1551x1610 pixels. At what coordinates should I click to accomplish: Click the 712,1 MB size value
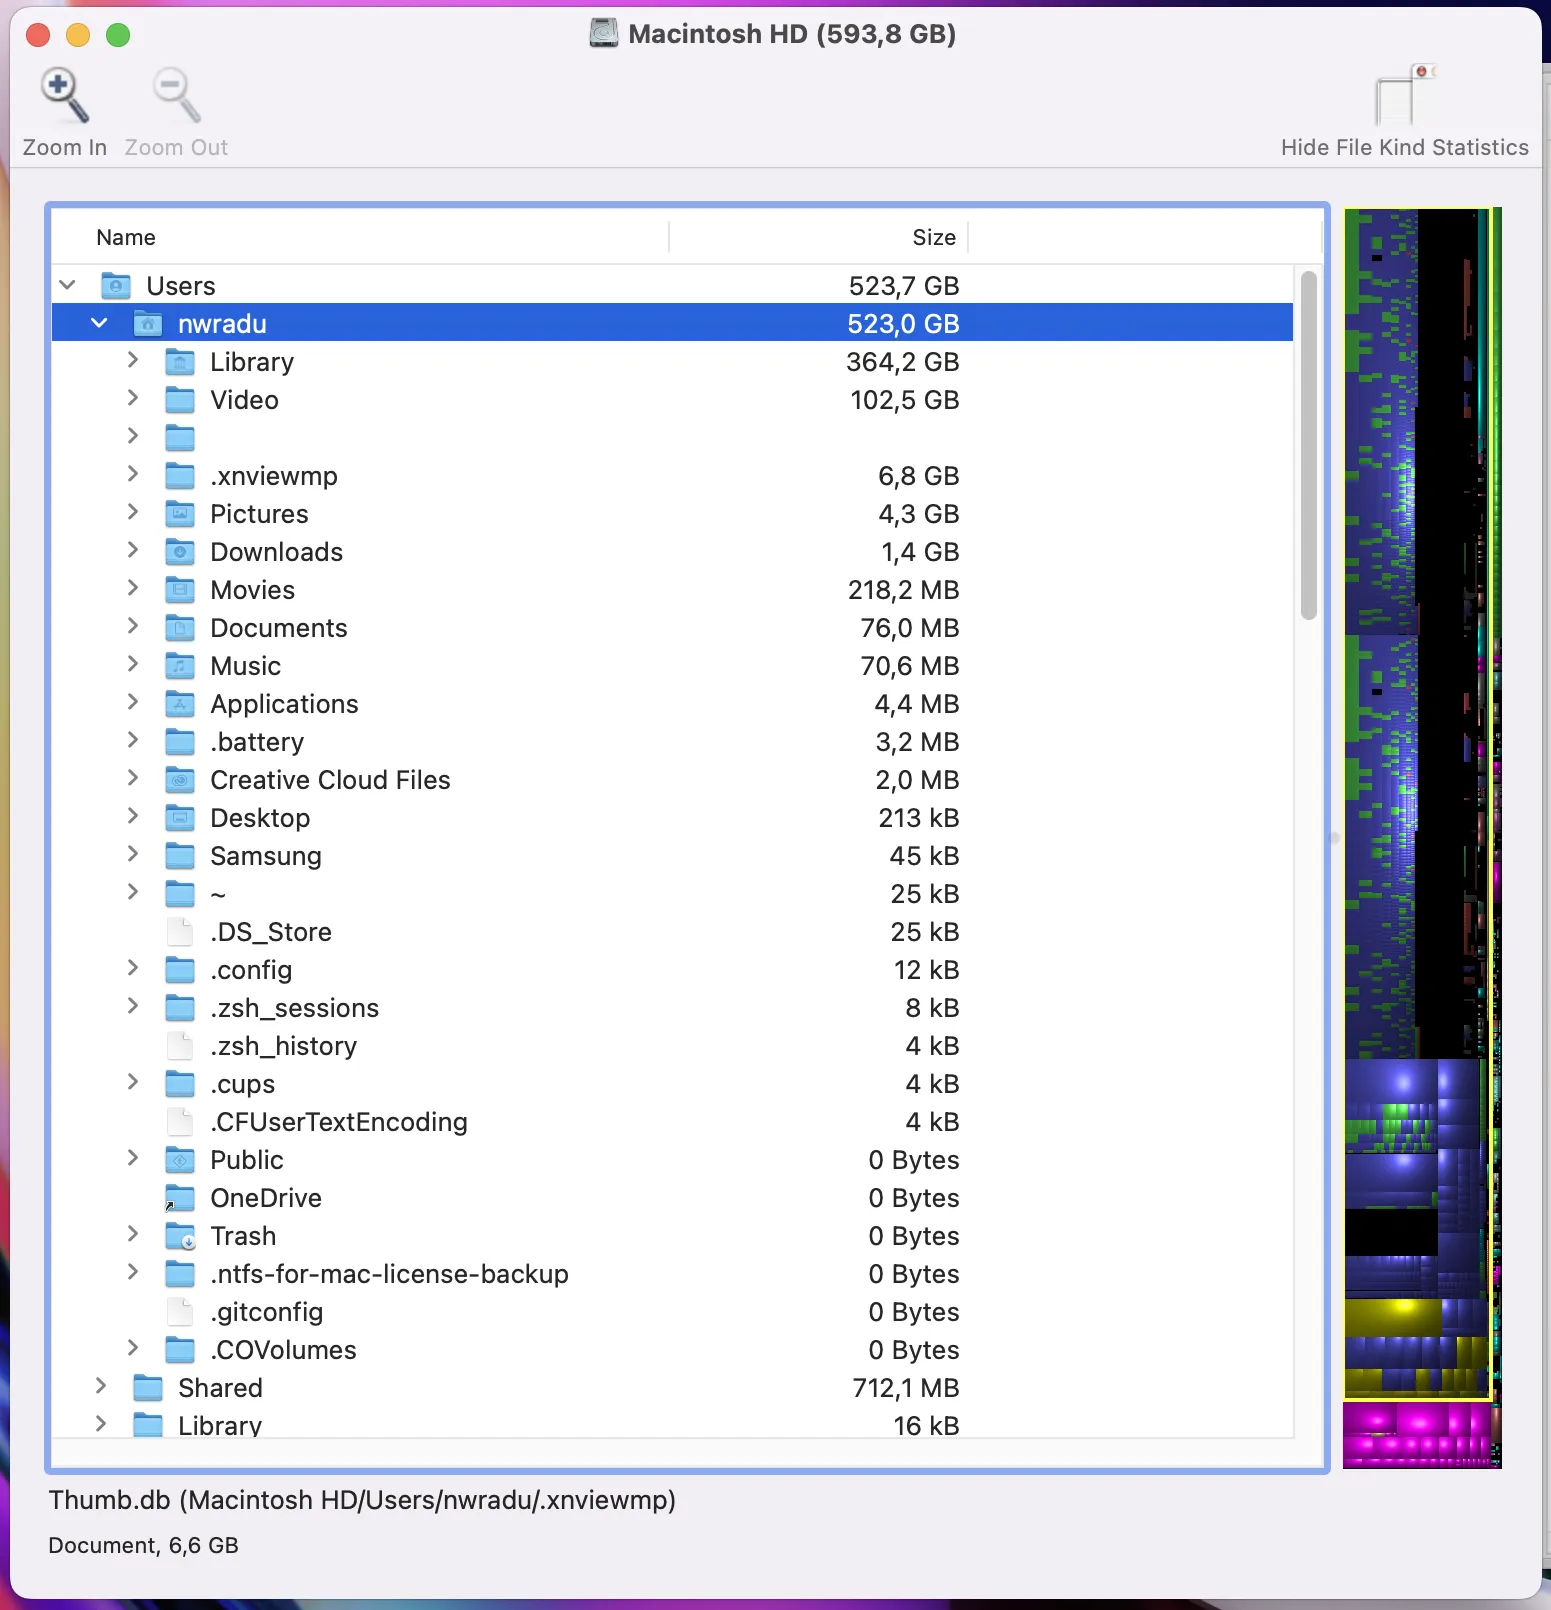(x=906, y=1388)
